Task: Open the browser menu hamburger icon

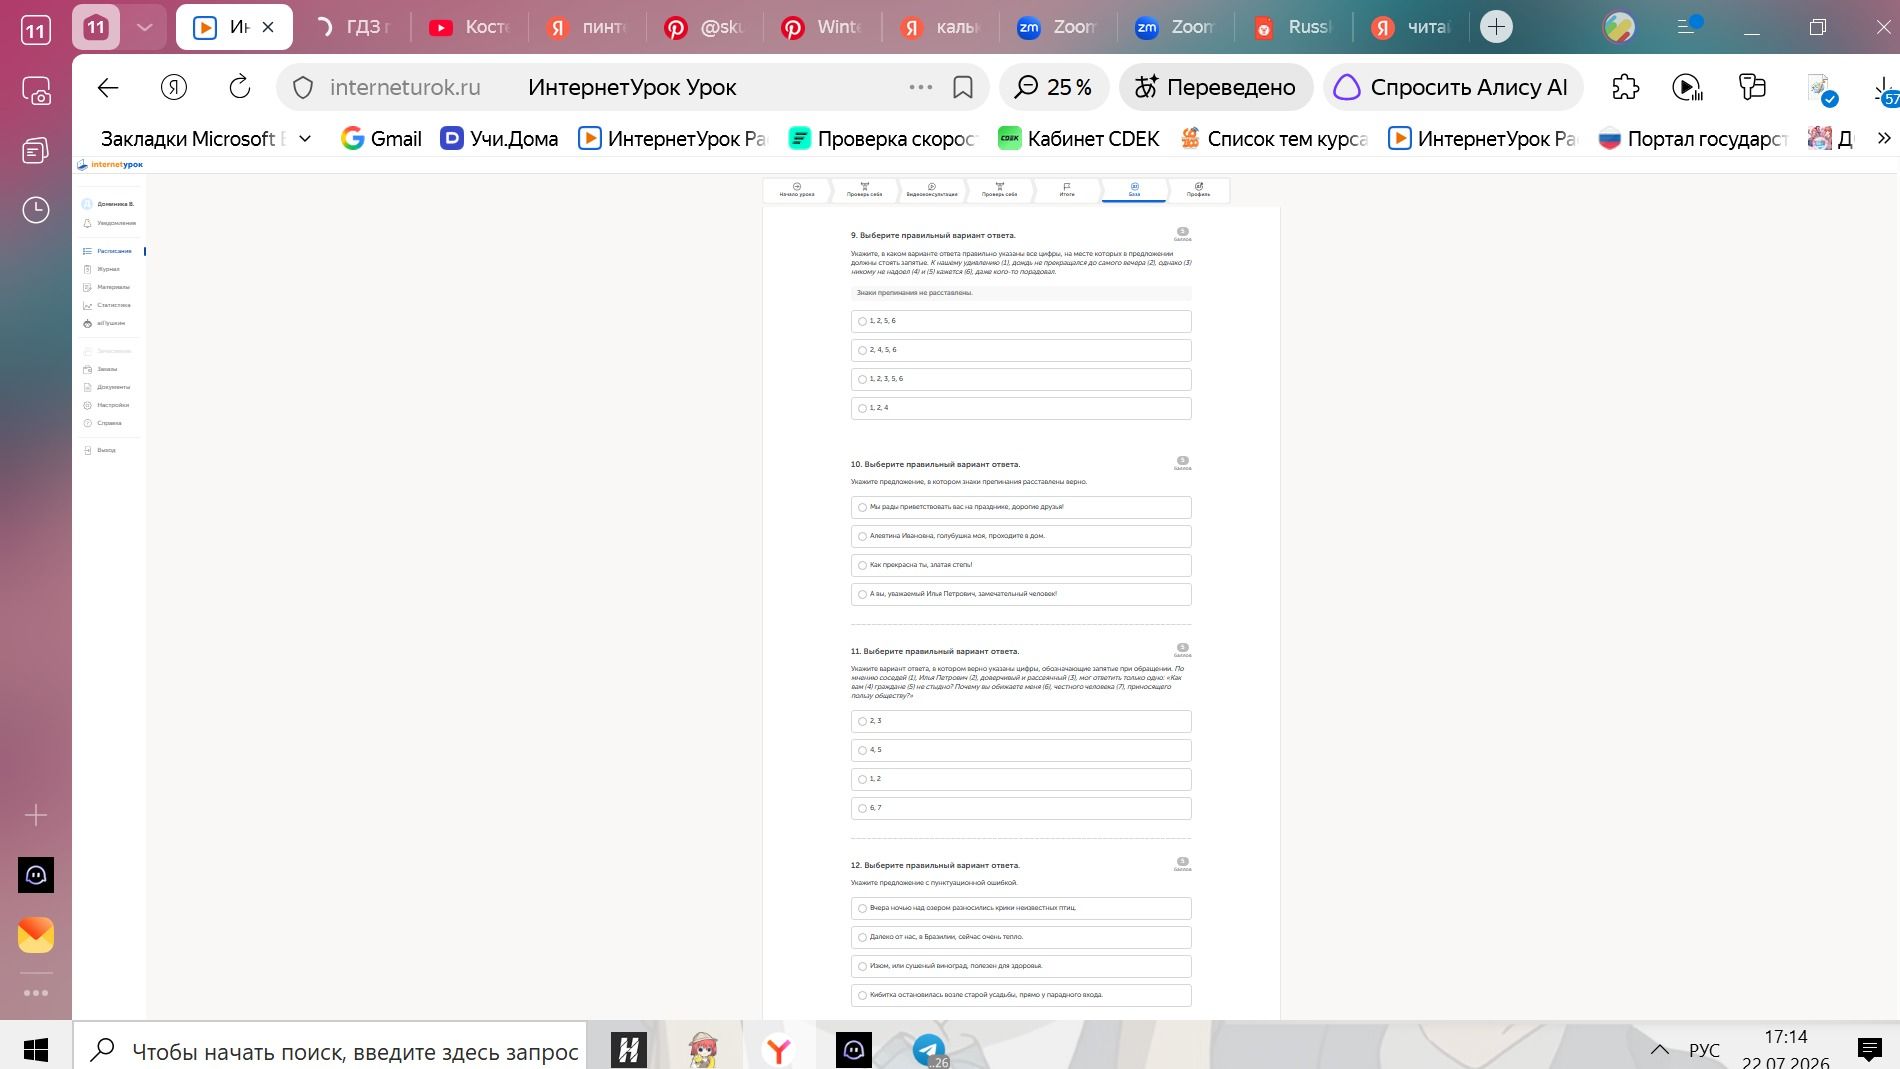Action: 1686,27
